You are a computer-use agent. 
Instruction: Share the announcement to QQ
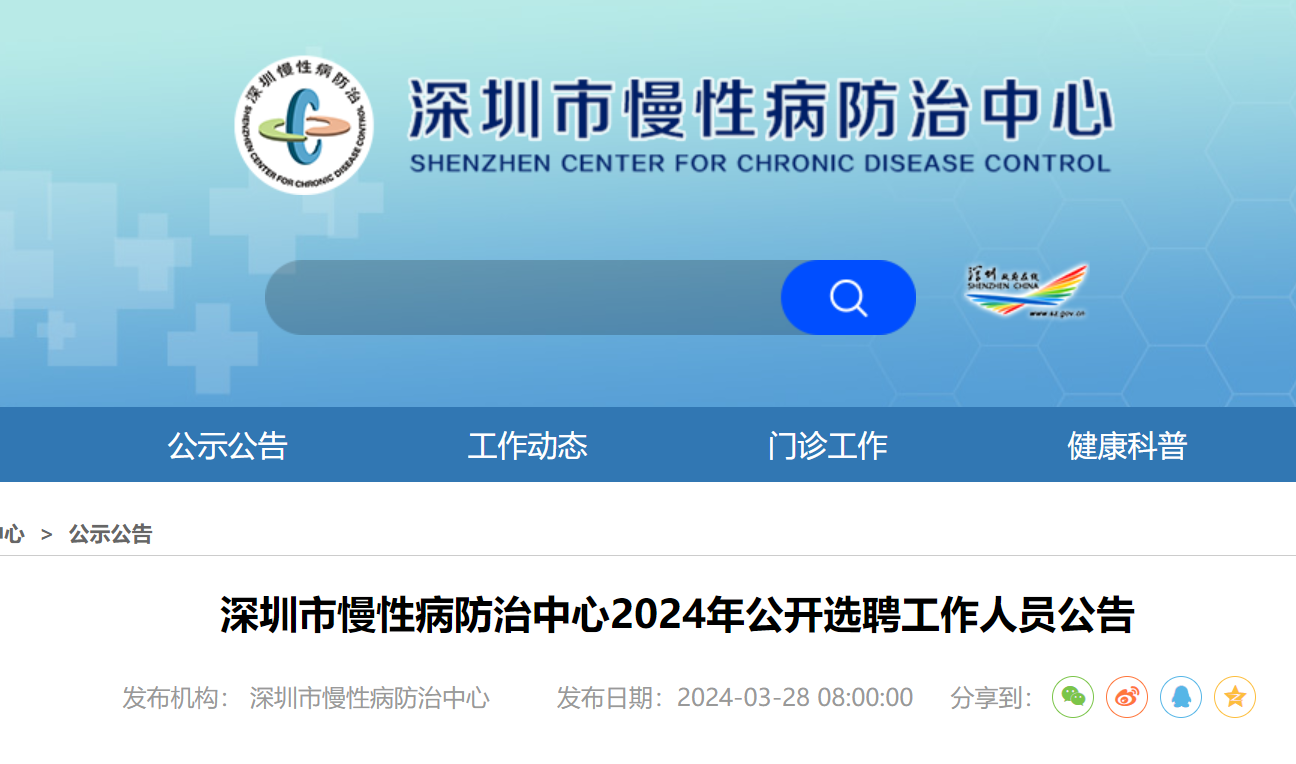(x=1181, y=697)
